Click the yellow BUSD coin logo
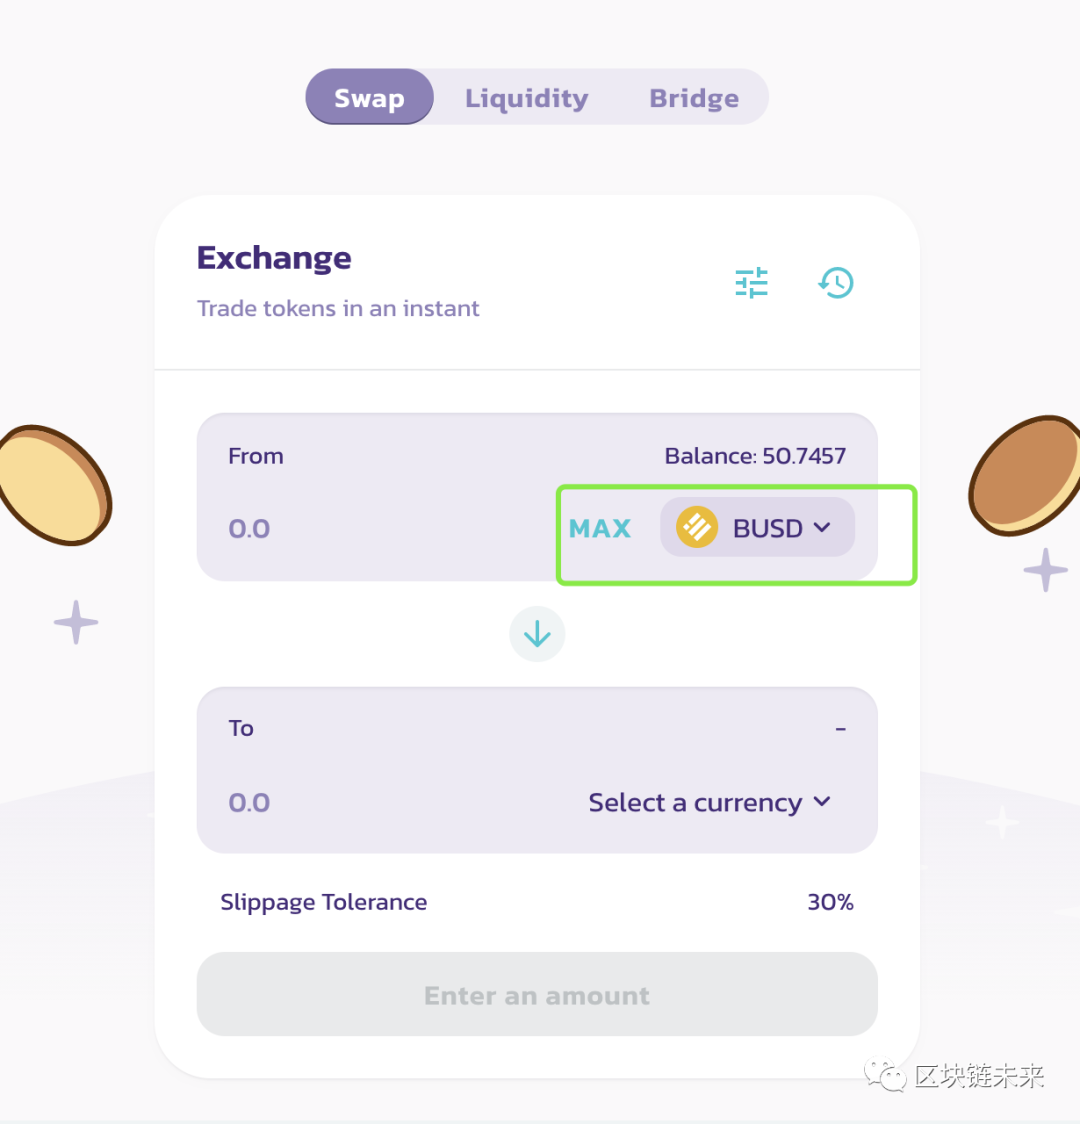The width and height of the screenshot is (1080, 1124). [x=697, y=527]
